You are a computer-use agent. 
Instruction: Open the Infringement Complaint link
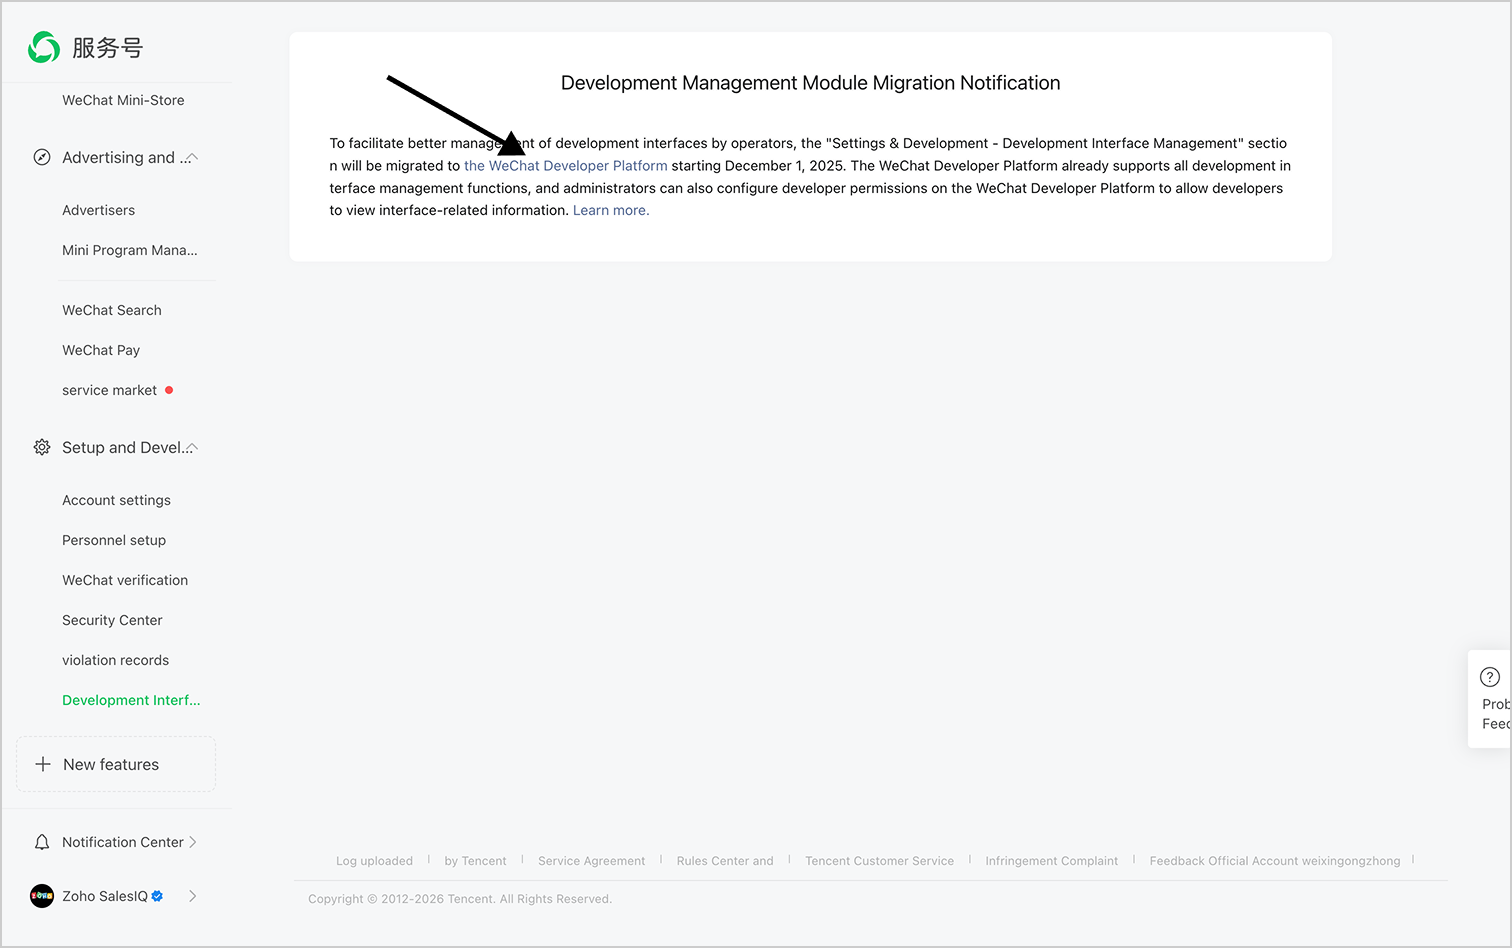point(1052,861)
